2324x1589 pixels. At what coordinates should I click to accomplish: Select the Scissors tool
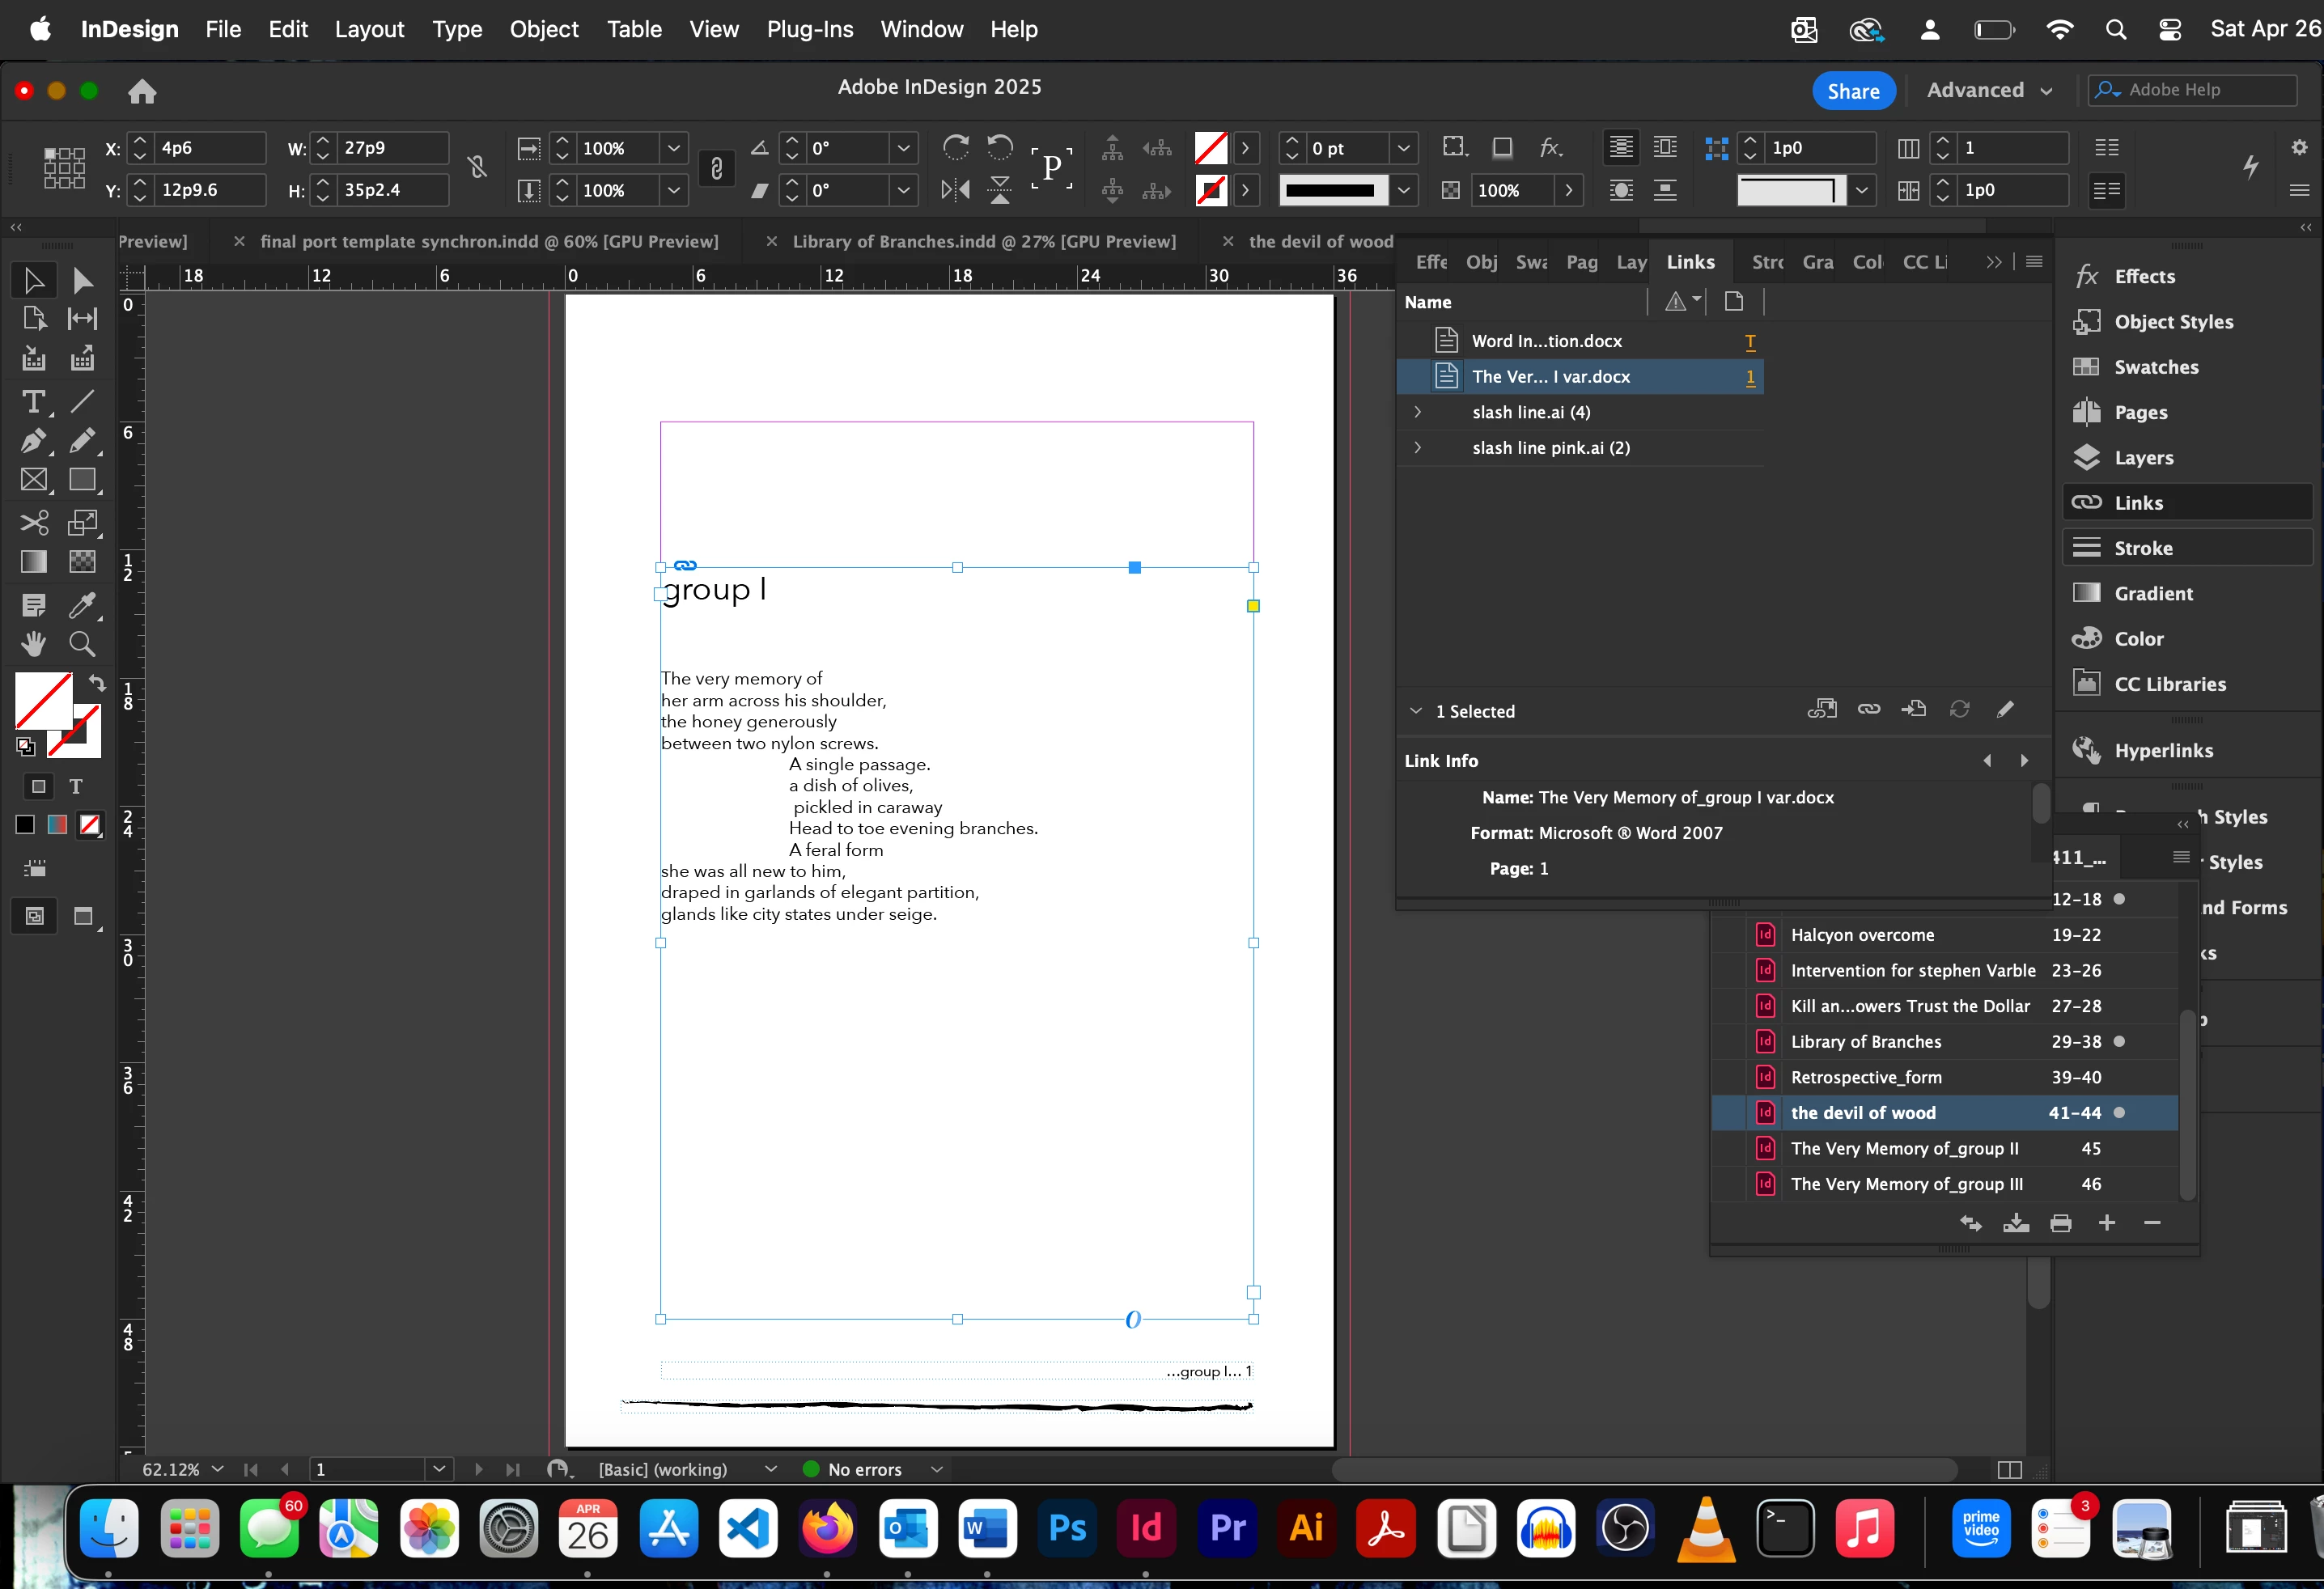(33, 522)
